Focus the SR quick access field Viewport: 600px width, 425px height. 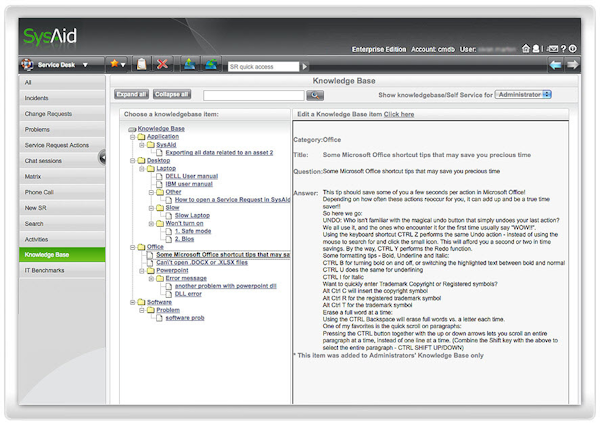tap(263, 67)
